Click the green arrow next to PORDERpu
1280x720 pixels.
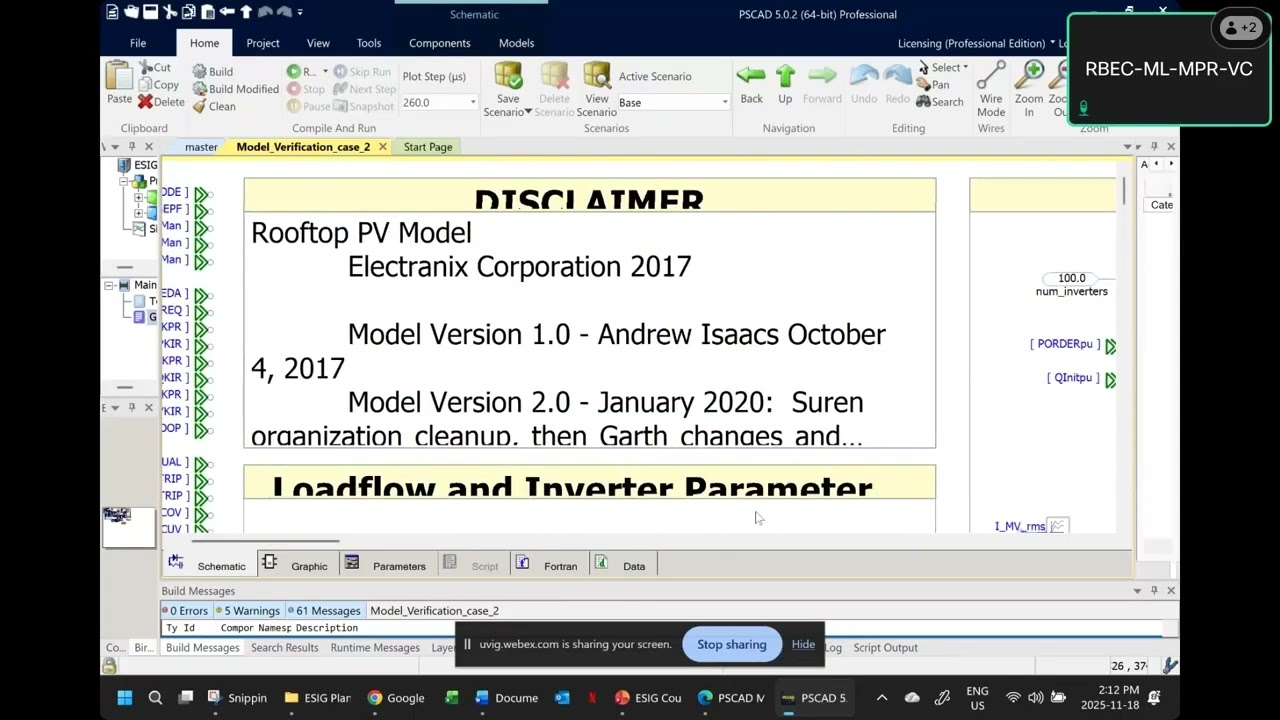click(1110, 345)
